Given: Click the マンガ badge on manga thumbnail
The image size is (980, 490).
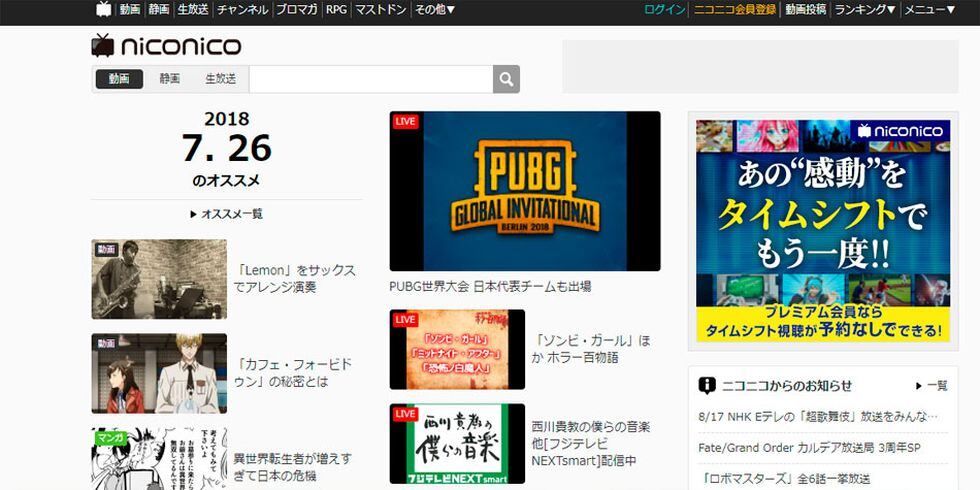Looking at the screenshot, I should (x=106, y=437).
